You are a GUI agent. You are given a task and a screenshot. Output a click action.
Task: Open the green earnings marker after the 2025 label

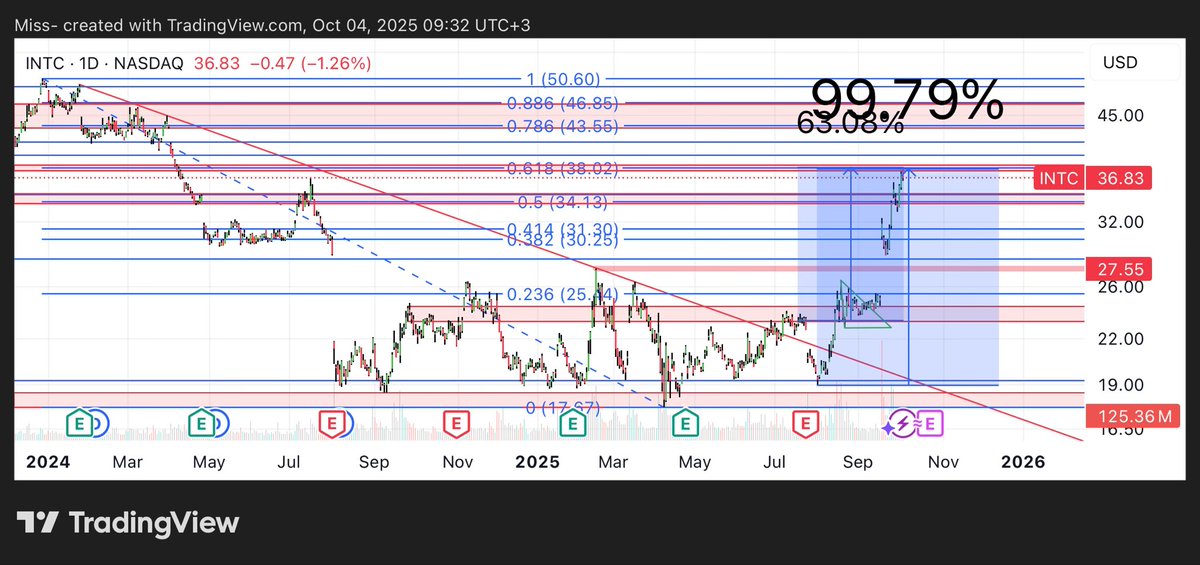(x=572, y=423)
